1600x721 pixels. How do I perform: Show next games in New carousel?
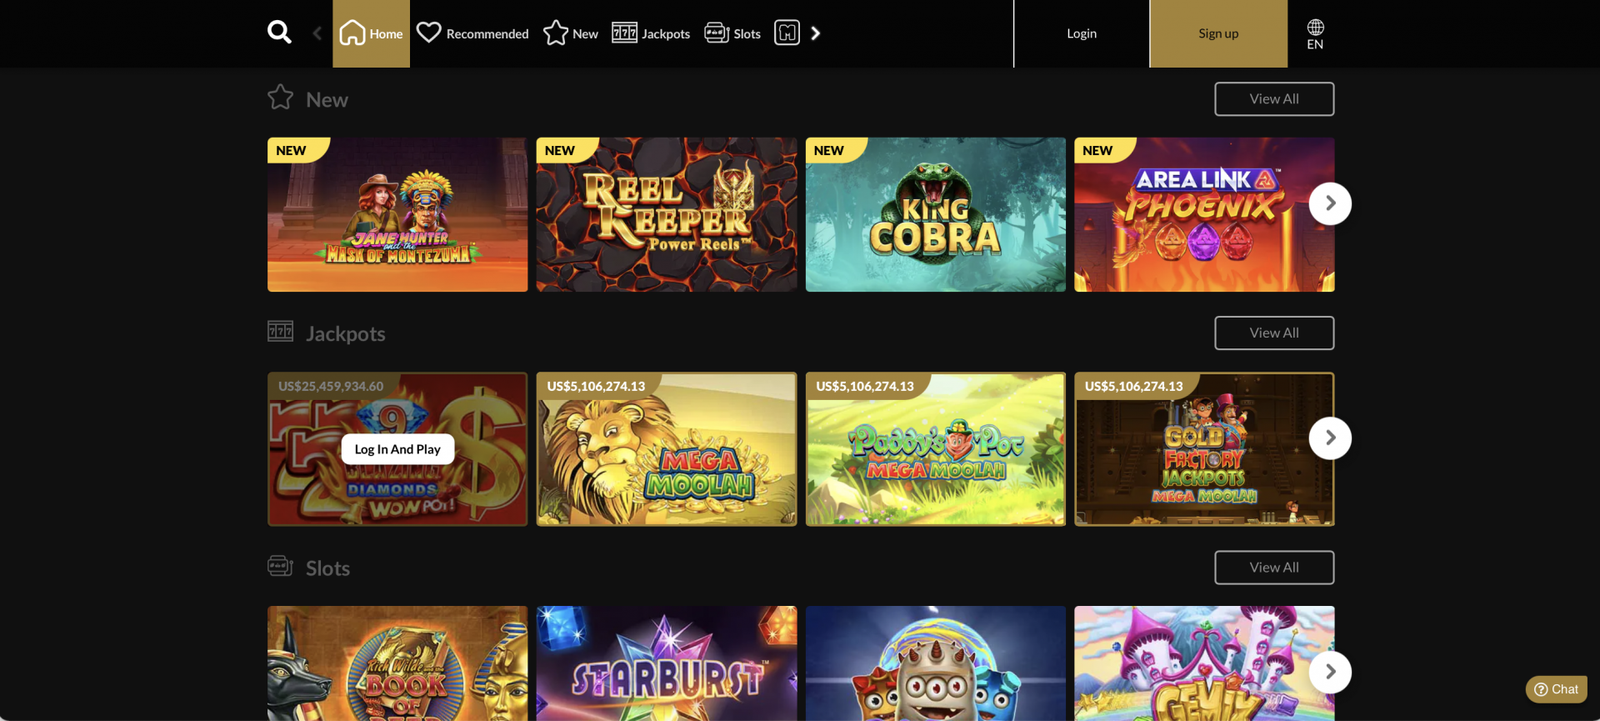1330,203
